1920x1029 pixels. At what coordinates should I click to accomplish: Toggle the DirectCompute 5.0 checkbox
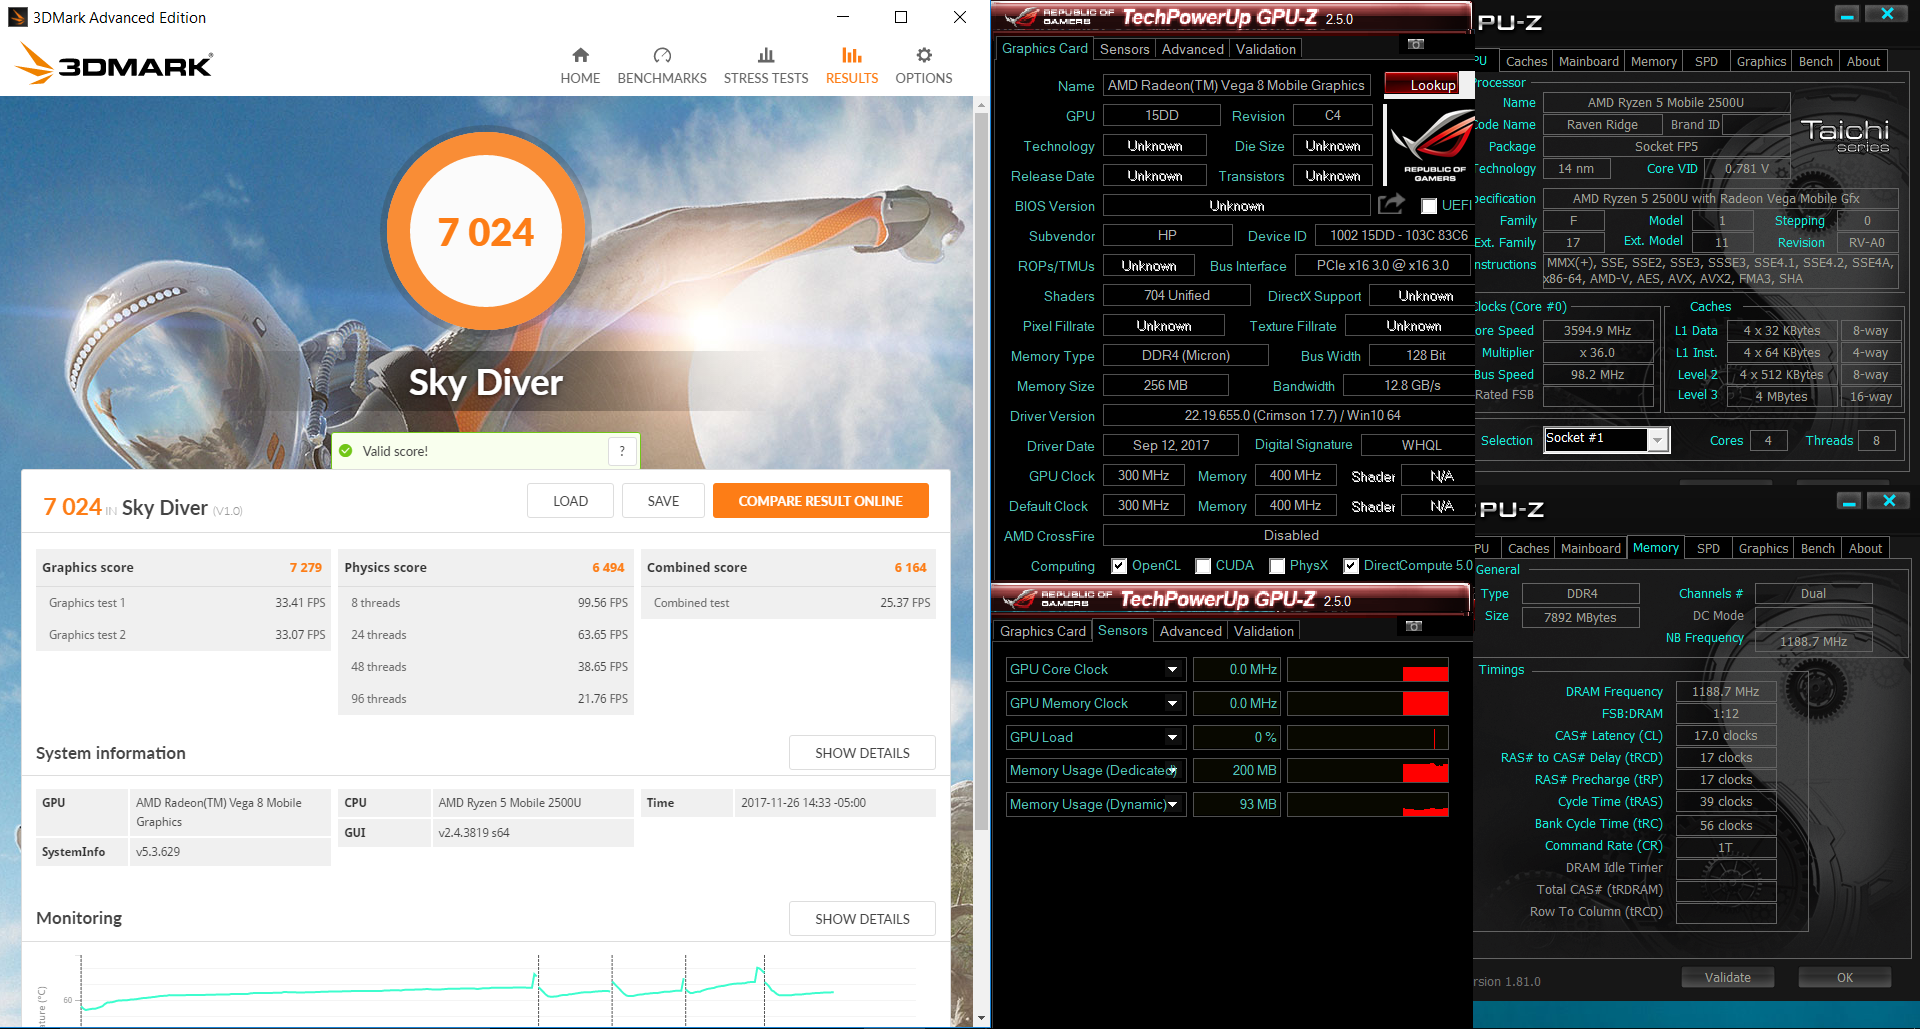[x=1351, y=566]
